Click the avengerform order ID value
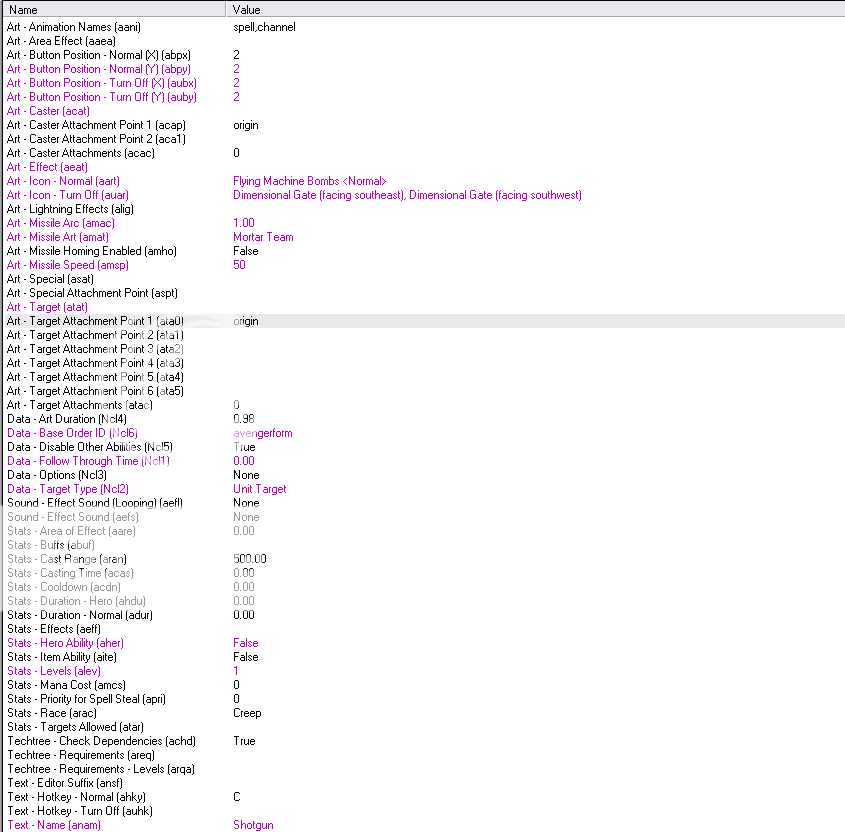The height and width of the screenshot is (832, 845). click(x=262, y=433)
